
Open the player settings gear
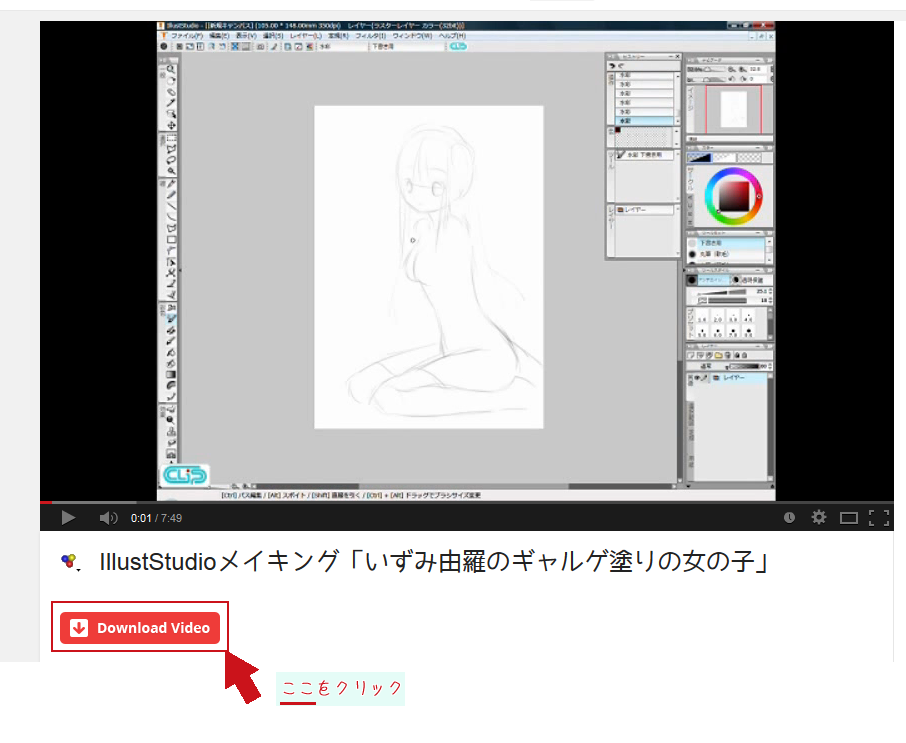819,517
